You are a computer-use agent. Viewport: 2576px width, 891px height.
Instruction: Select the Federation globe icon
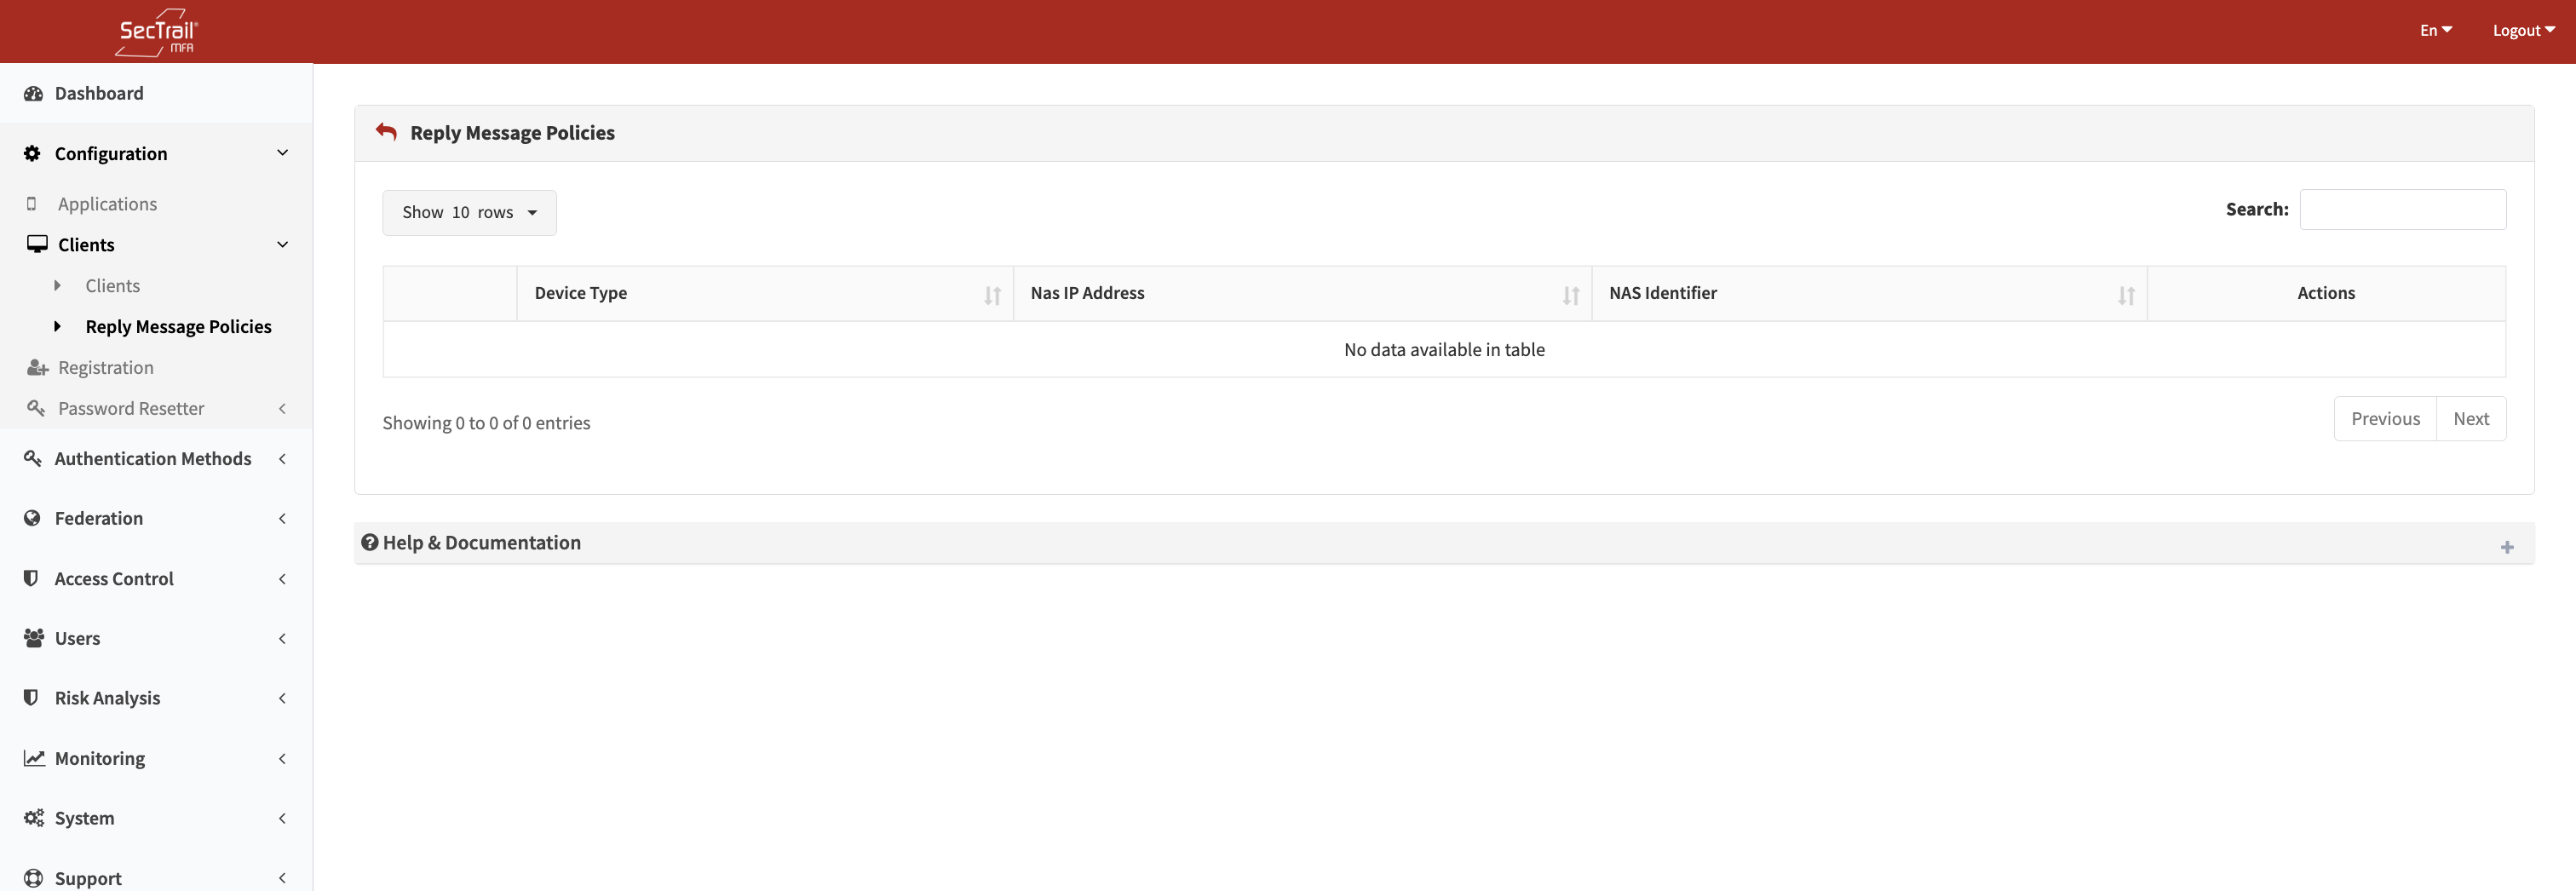point(33,518)
